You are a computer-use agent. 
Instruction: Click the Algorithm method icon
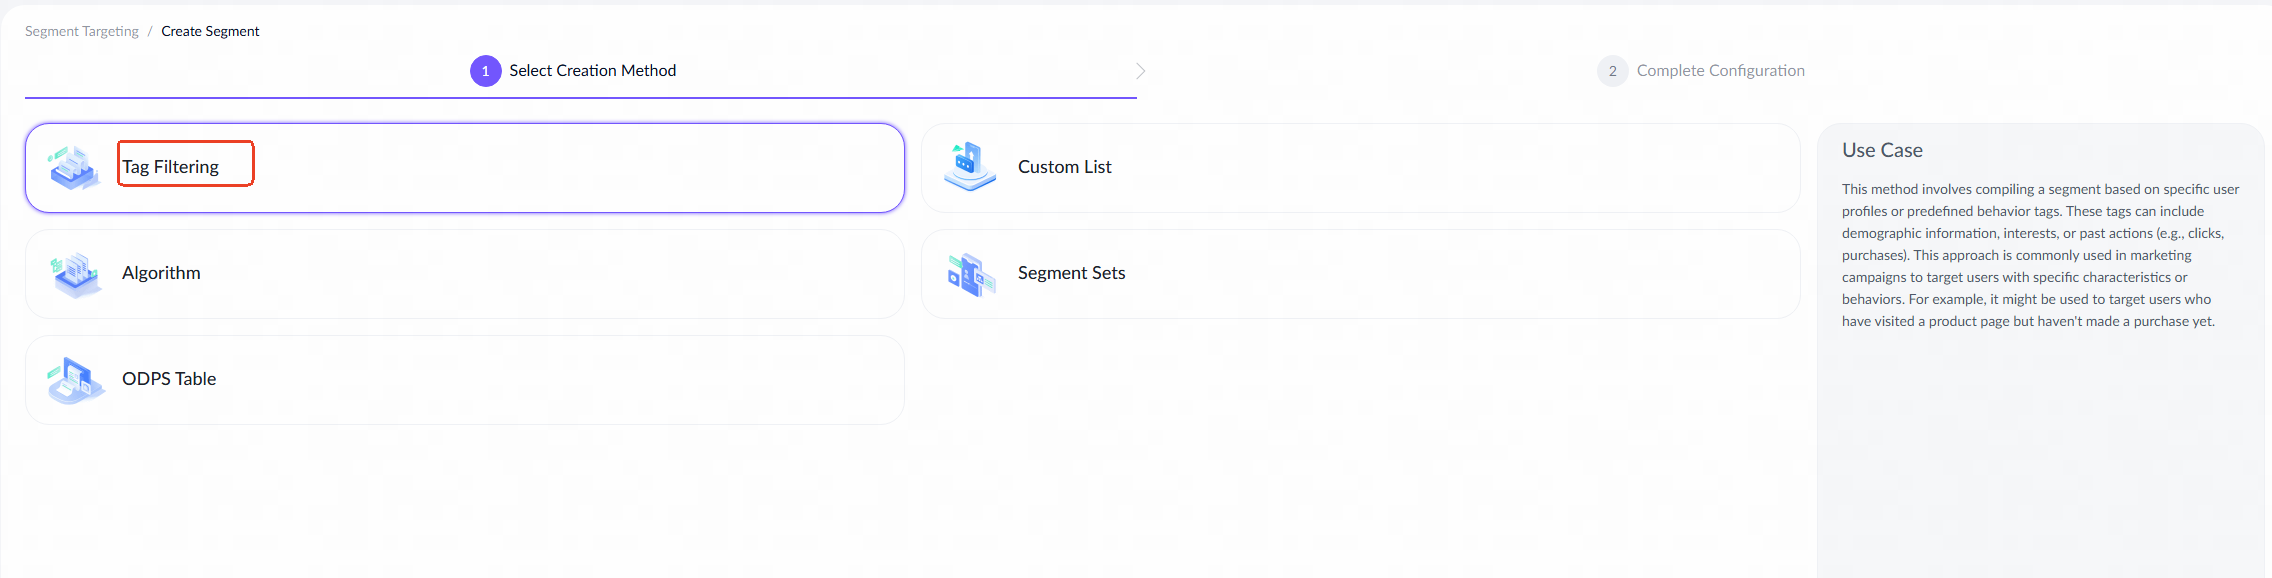(75, 274)
